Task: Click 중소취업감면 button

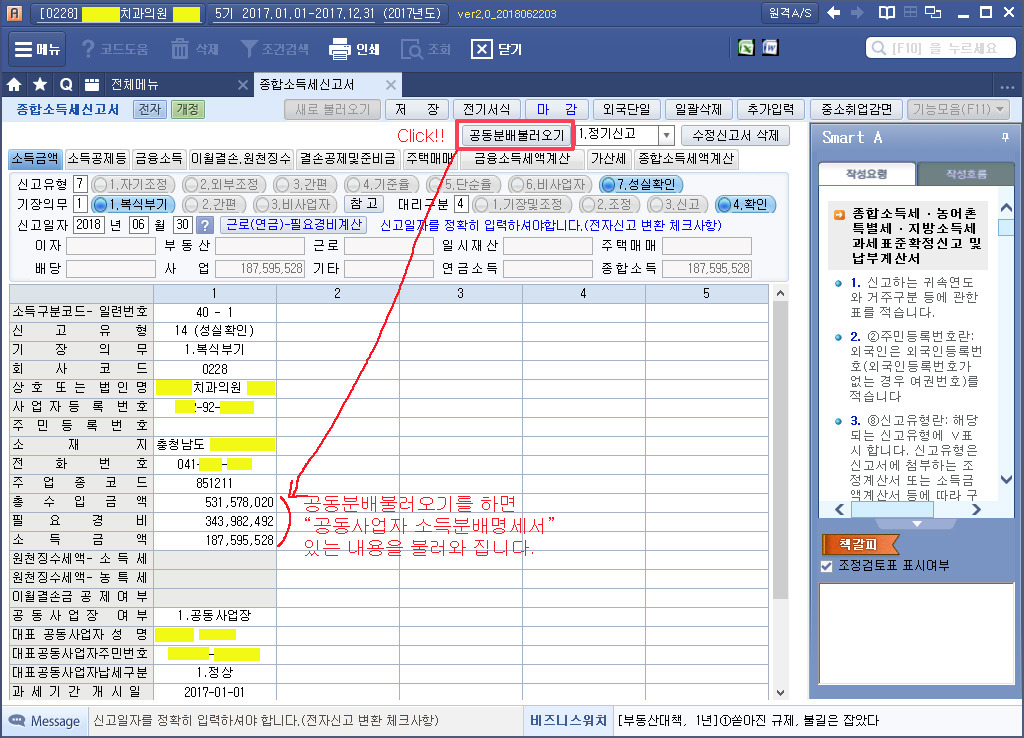Action: coord(856,109)
